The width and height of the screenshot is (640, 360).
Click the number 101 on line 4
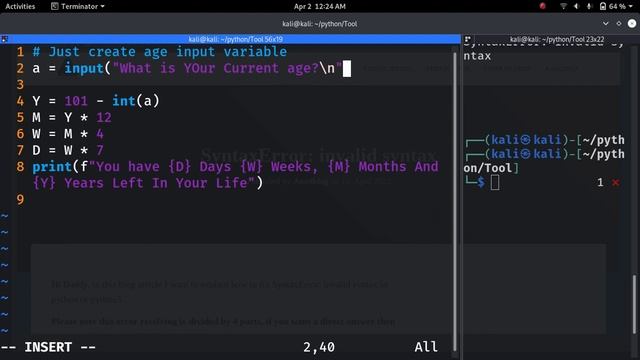76,101
